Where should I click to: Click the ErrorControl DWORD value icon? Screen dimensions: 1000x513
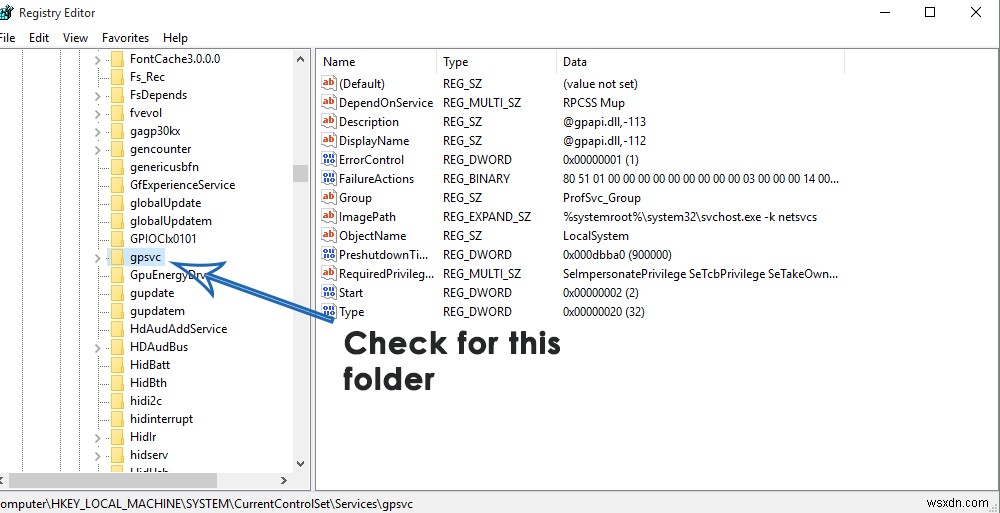click(328, 159)
